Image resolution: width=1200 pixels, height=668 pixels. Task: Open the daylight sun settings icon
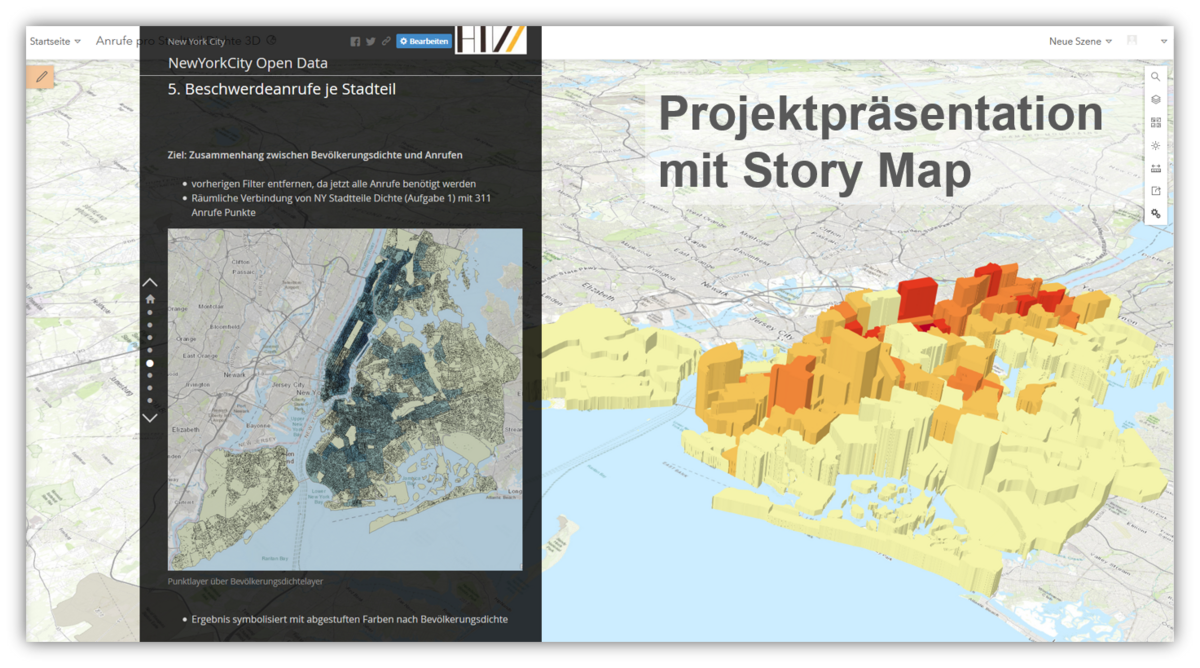[x=1155, y=146]
